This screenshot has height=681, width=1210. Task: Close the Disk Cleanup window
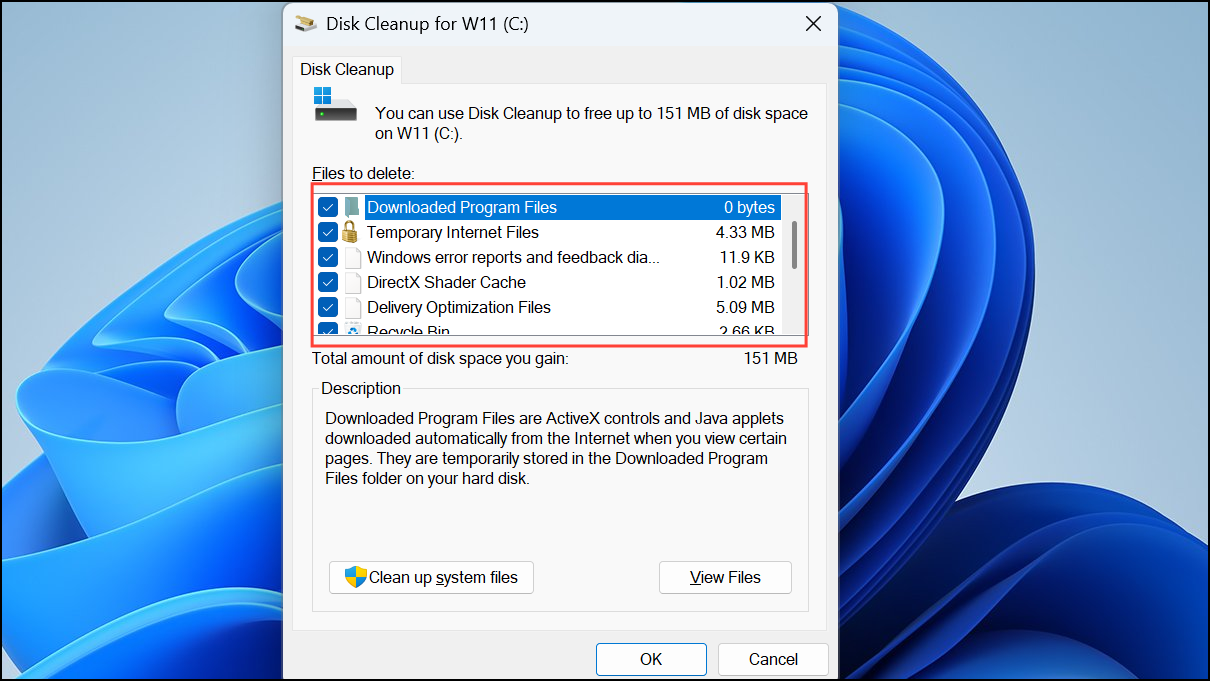click(814, 23)
